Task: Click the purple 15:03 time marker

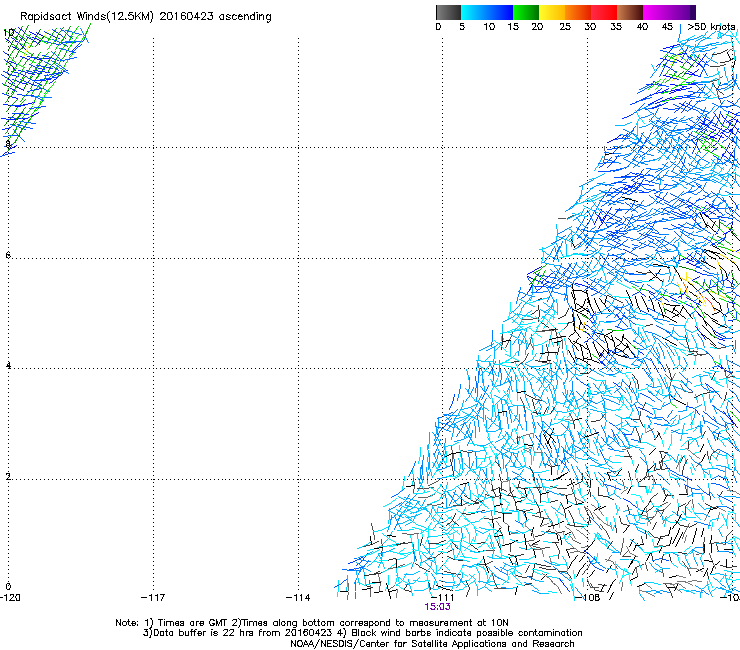Action: 437,607
